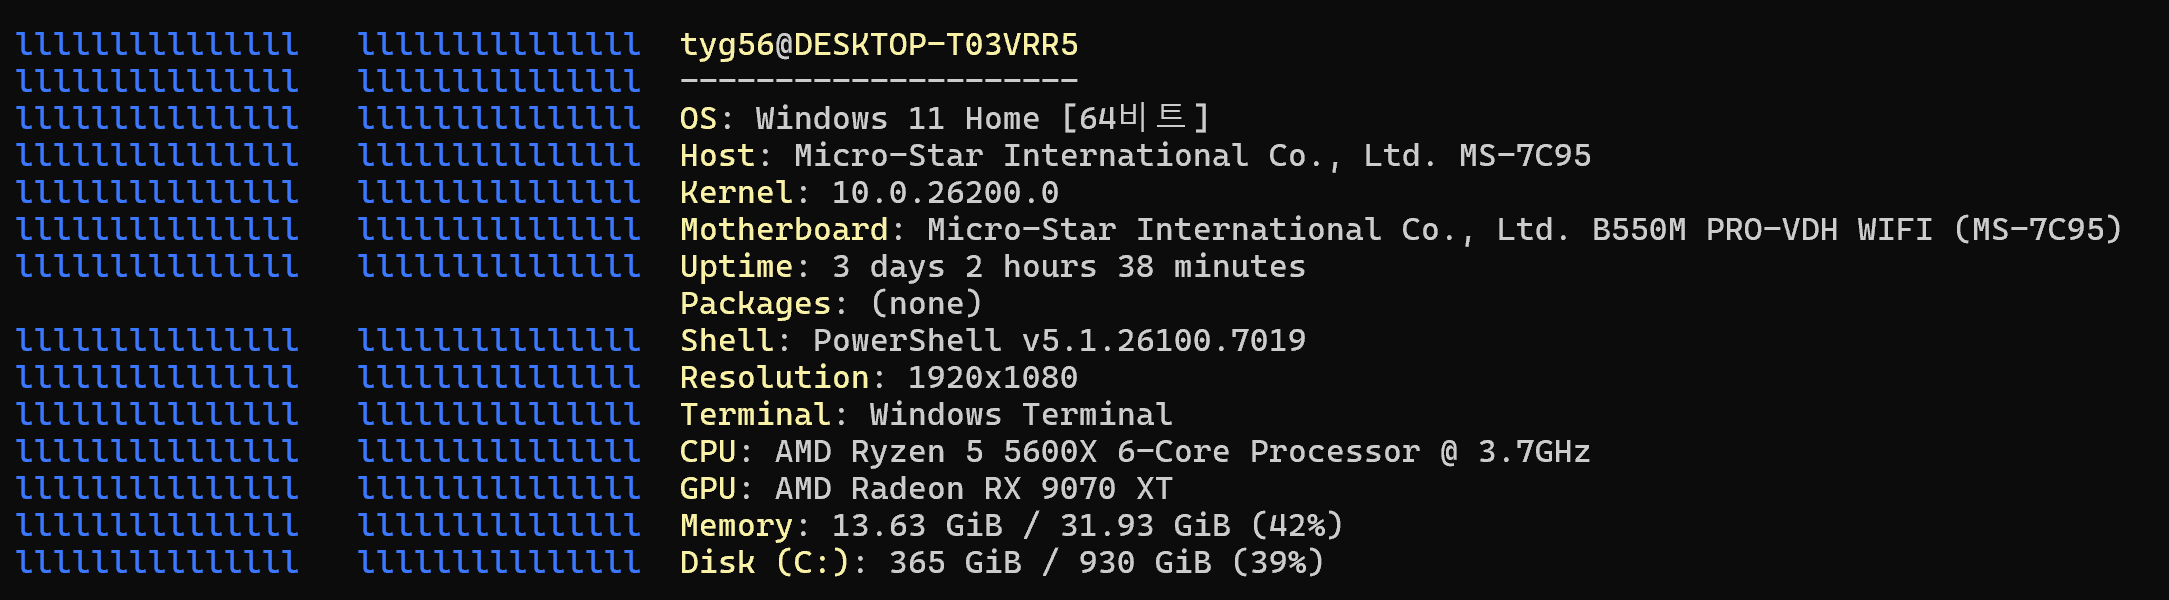Screen dimensions: 2169x600
Task: Click the Host label
Action: coord(717,156)
